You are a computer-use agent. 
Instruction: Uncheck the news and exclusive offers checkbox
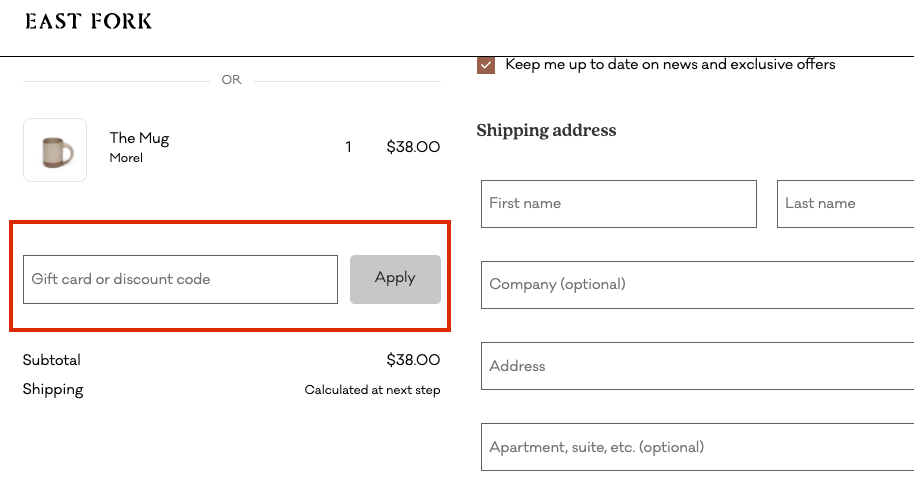[x=486, y=65]
